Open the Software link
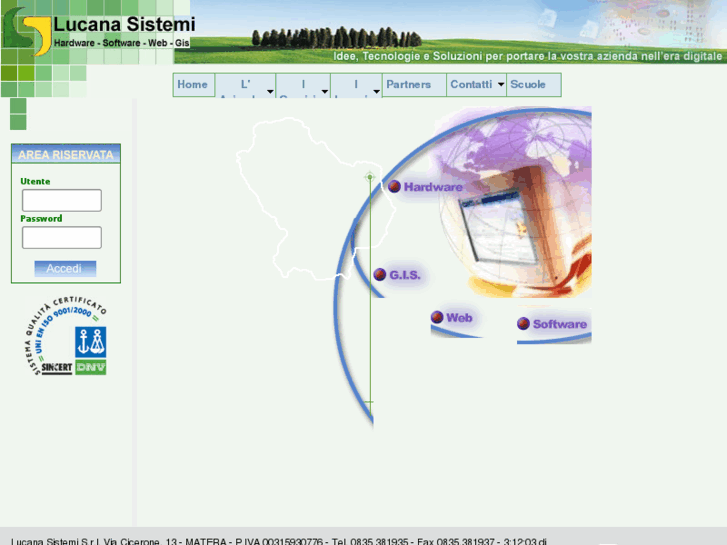 560,324
